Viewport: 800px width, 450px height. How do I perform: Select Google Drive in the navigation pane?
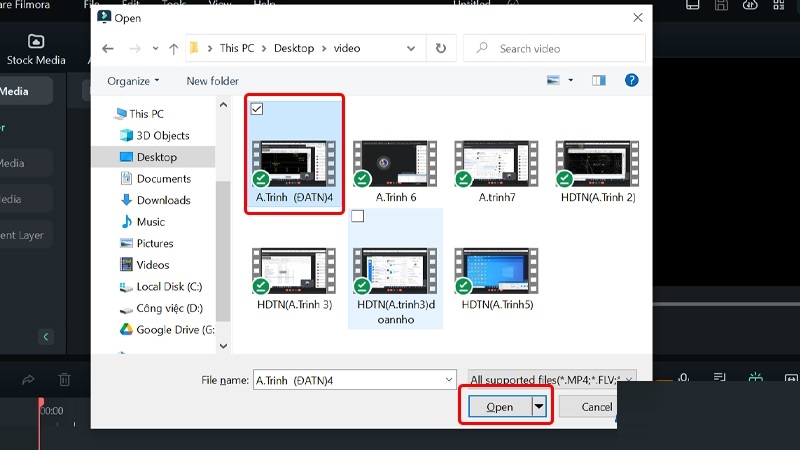click(174, 329)
